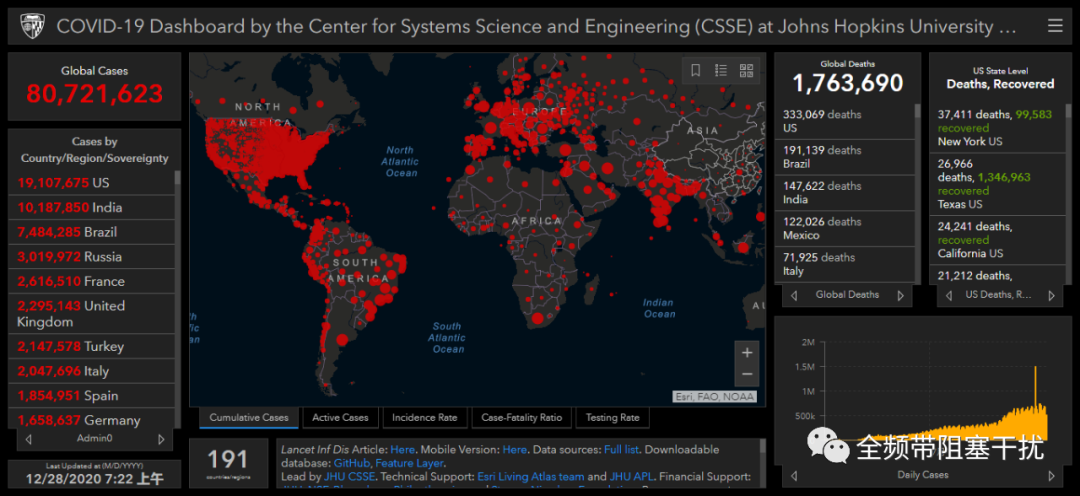The height and width of the screenshot is (496, 1080).
Task: Go to next panel after Global Deaths
Action: (x=900, y=296)
